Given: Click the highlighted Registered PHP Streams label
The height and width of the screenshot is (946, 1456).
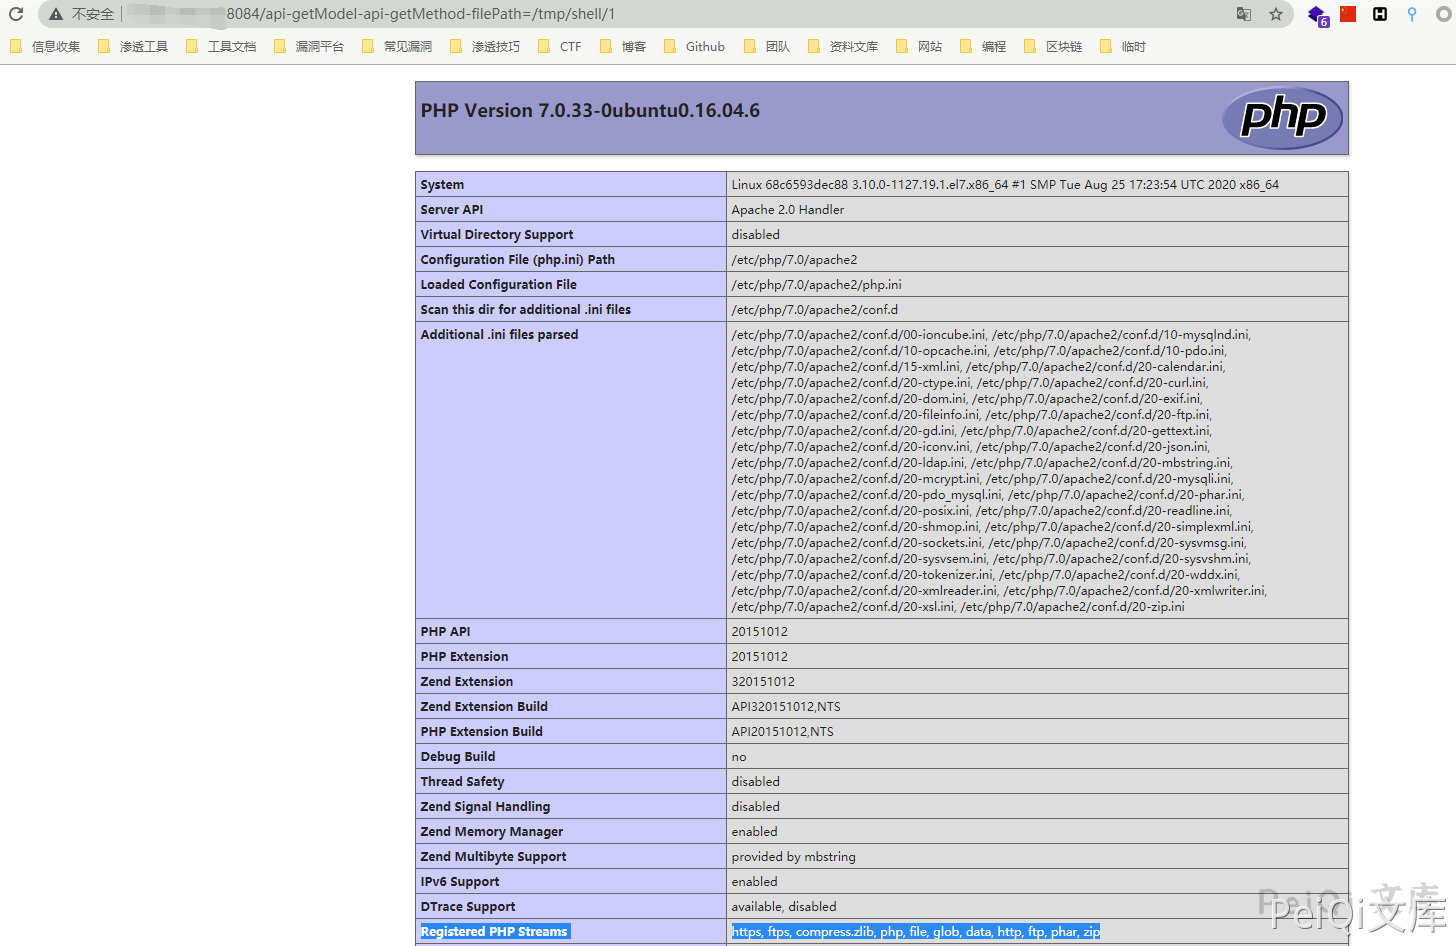Looking at the screenshot, I should click(494, 932).
